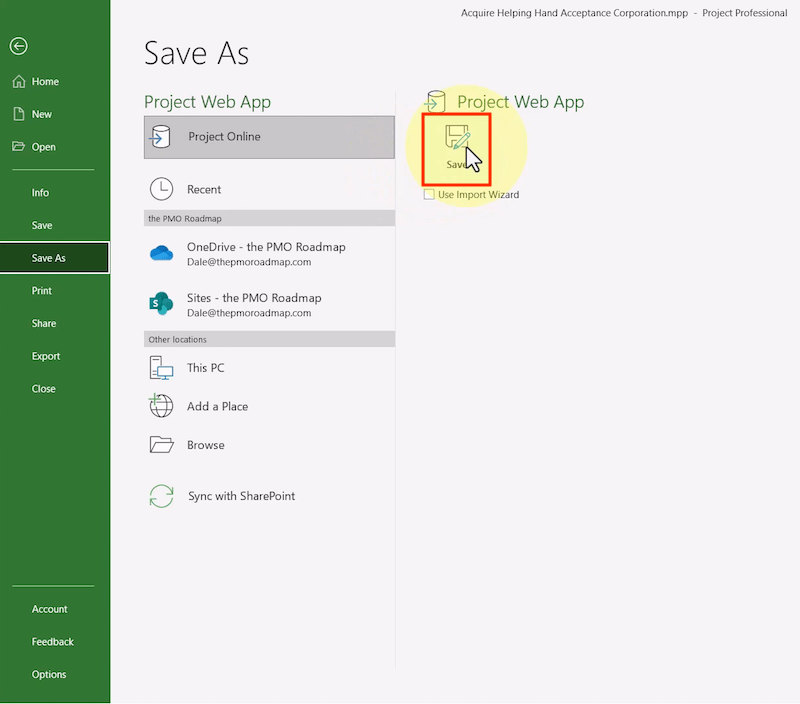Enable the Use Import Wizard checkbox
Viewport: 800px width, 704px height.
pos(429,194)
